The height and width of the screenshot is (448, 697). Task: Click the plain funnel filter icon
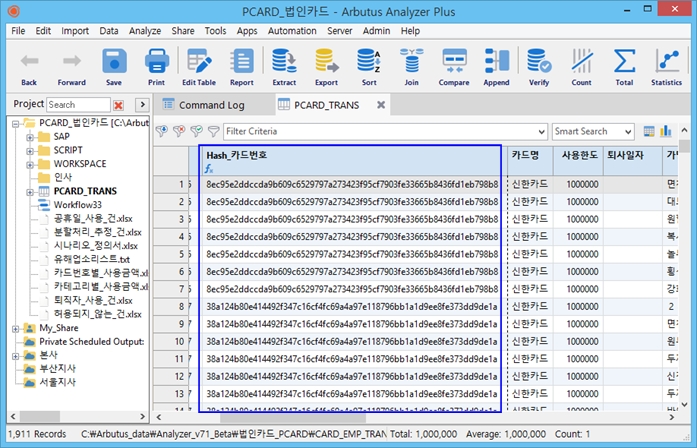[214, 131]
